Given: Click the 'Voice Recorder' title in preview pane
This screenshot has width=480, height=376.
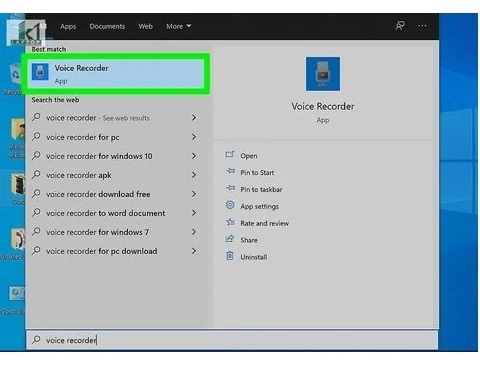Looking at the screenshot, I should coord(323,106).
